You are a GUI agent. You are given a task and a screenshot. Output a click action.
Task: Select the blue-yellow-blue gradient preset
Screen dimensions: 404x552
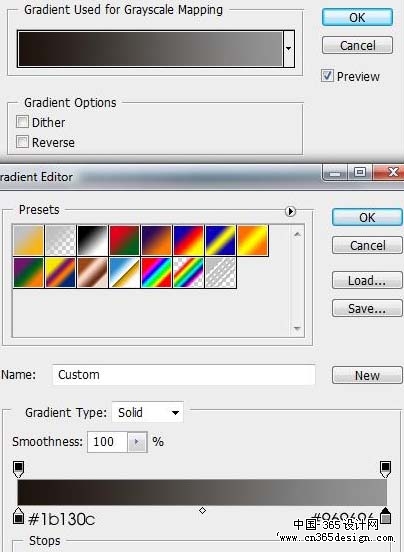[x=220, y=240]
